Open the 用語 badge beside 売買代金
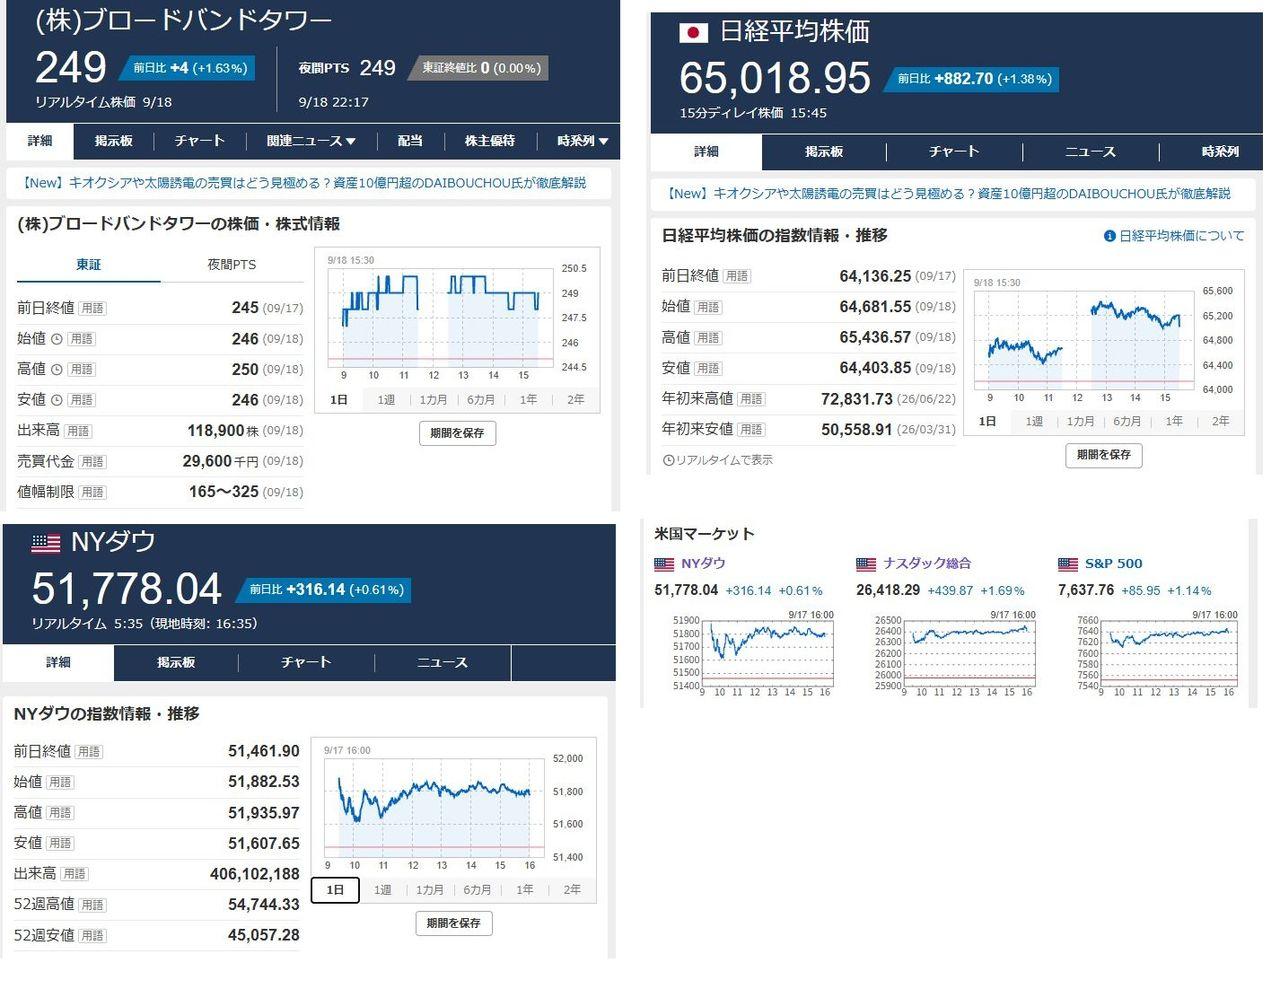1280x987 pixels. pos(93,462)
